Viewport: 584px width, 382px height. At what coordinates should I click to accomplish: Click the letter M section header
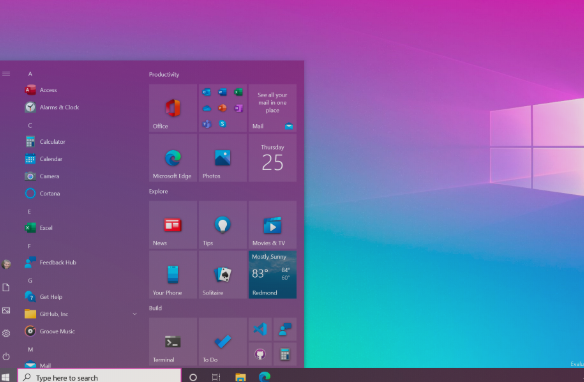click(31, 349)
